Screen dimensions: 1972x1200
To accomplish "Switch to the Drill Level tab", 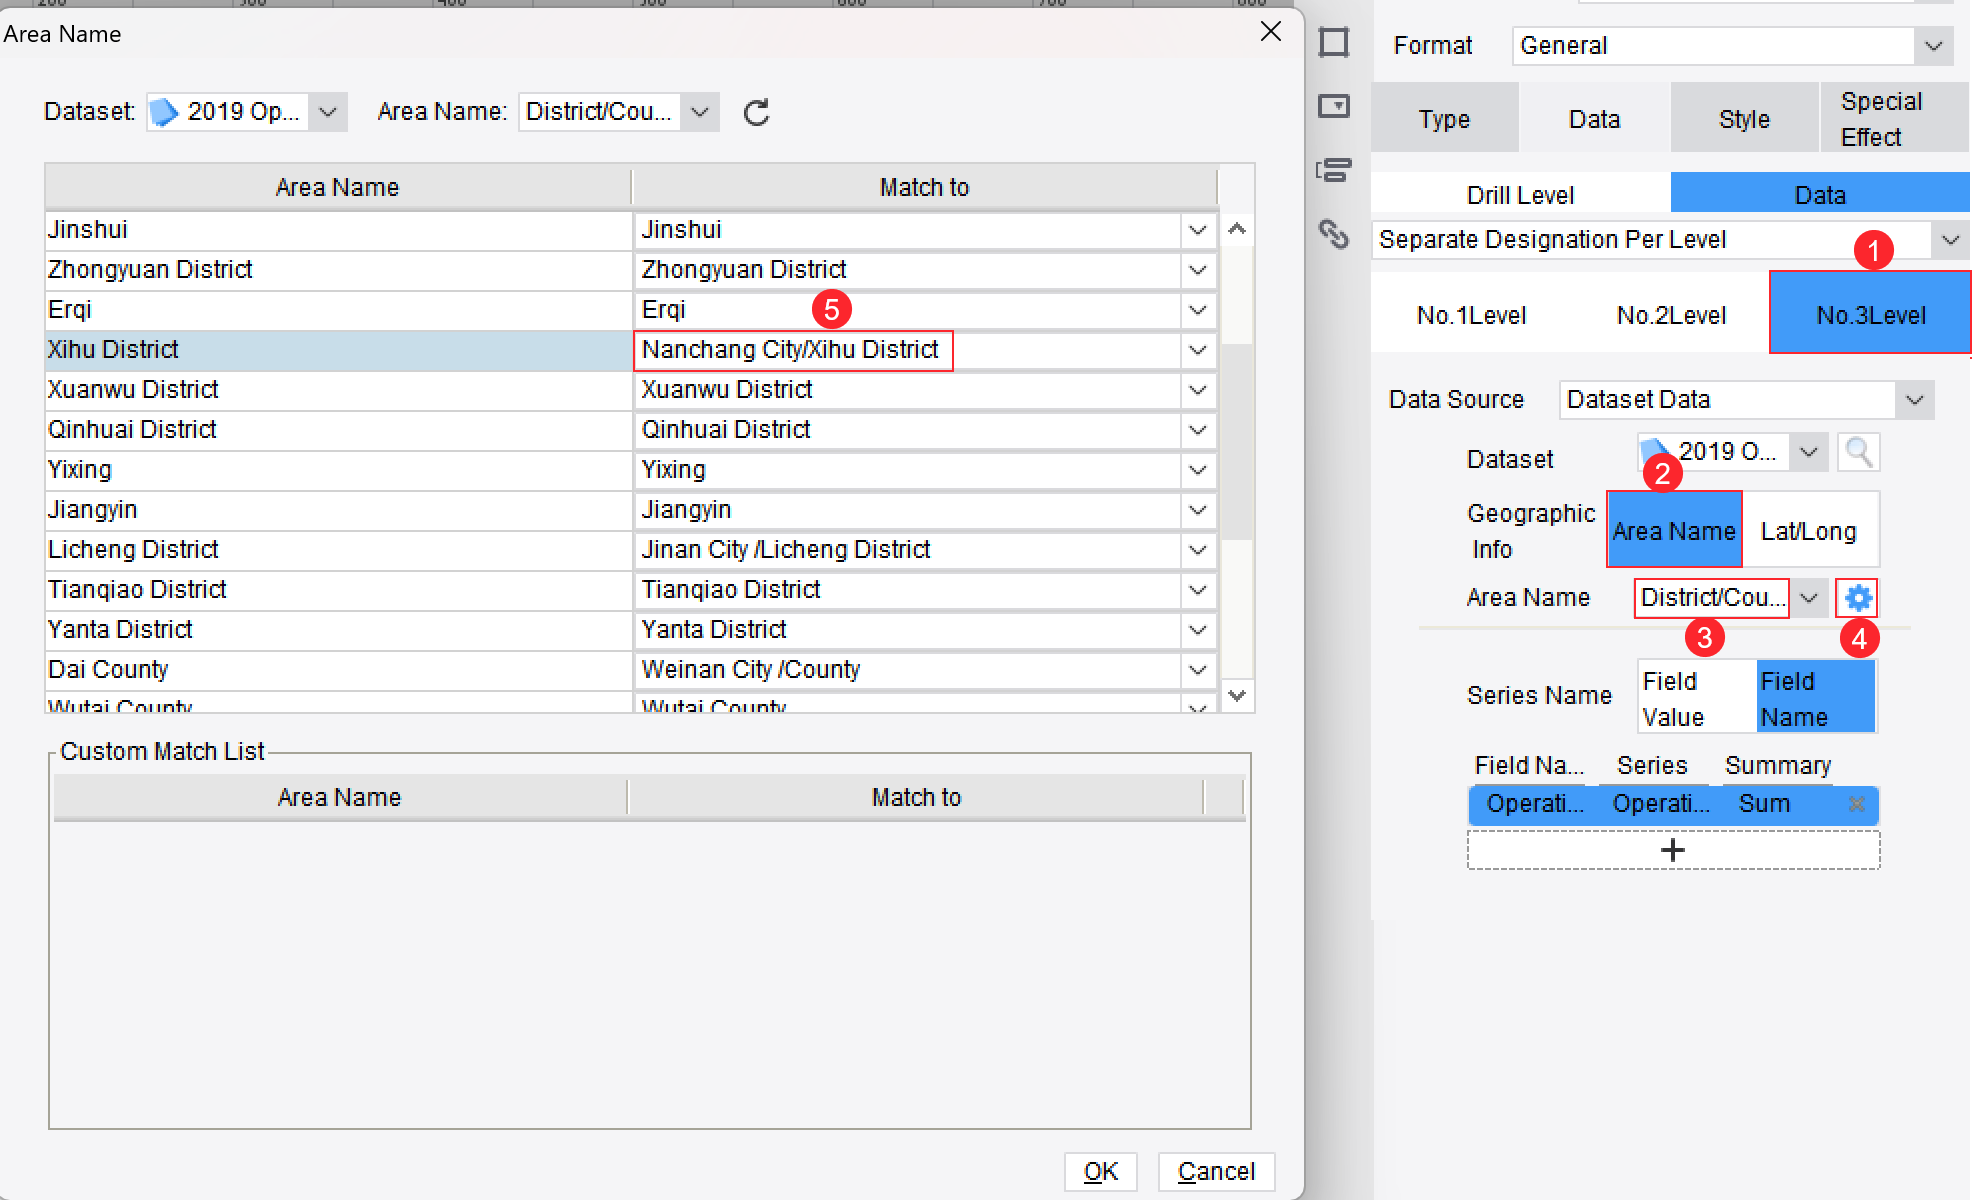I will 1520,194.
